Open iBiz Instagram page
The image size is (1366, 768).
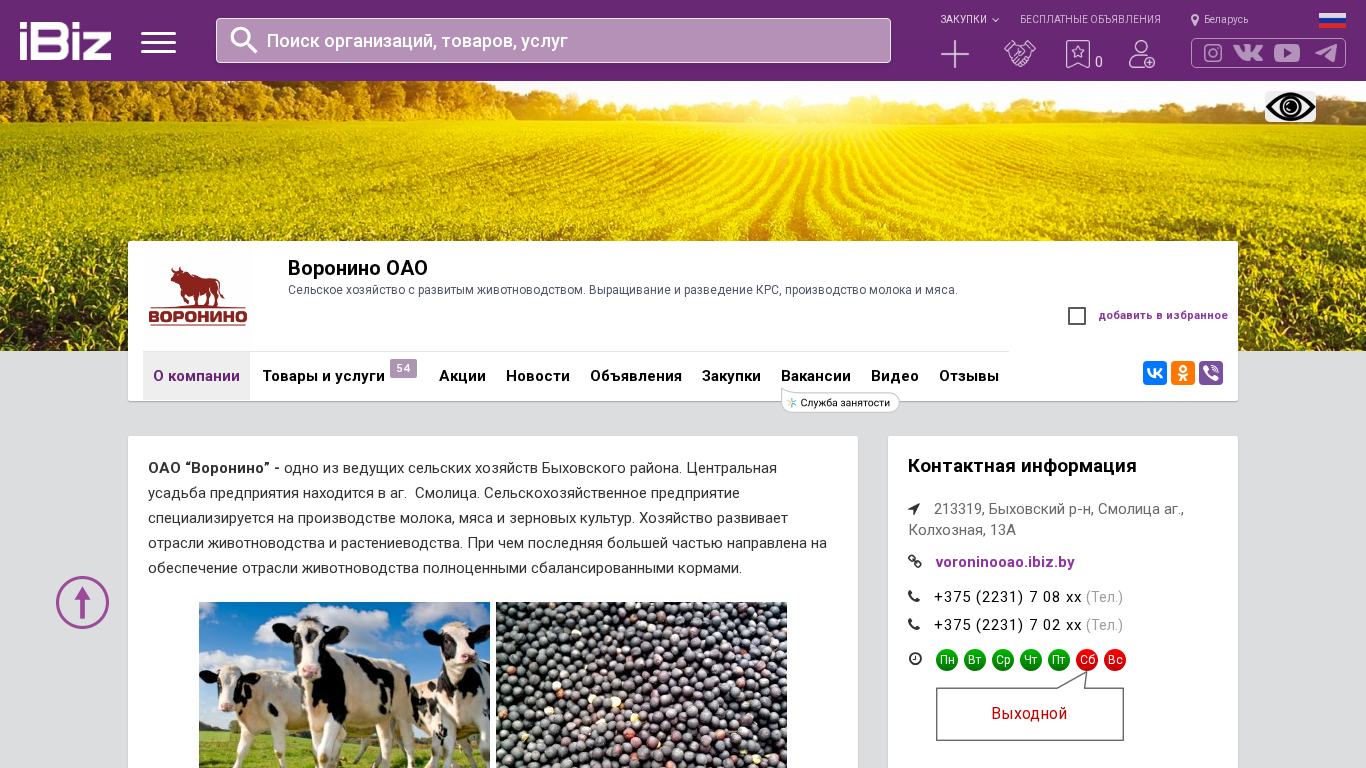[x=1213, y=53]
